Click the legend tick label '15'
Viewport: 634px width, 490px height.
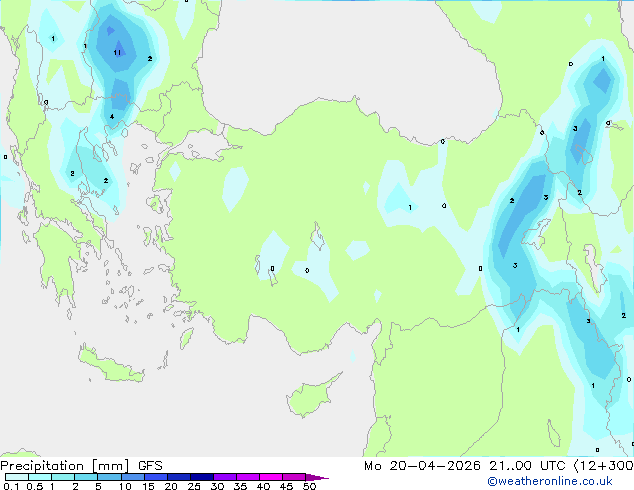tap(148, 486)
